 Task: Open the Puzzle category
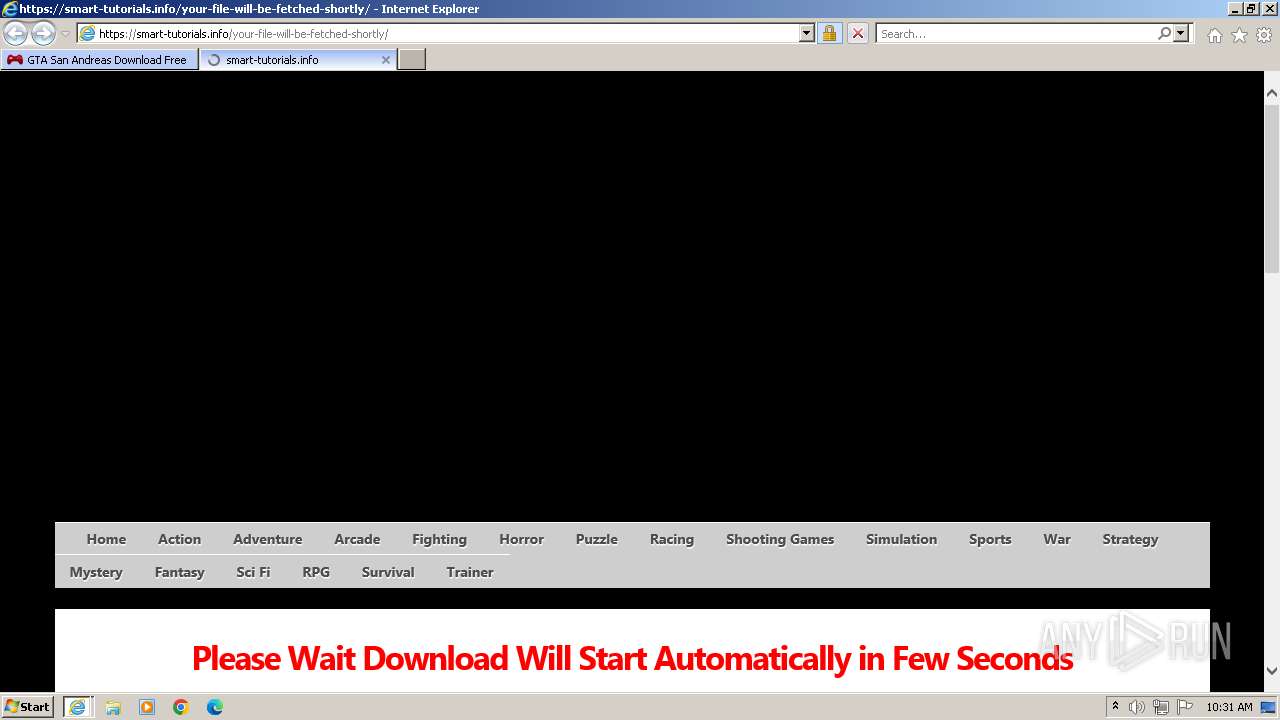(x=597, y=539)
